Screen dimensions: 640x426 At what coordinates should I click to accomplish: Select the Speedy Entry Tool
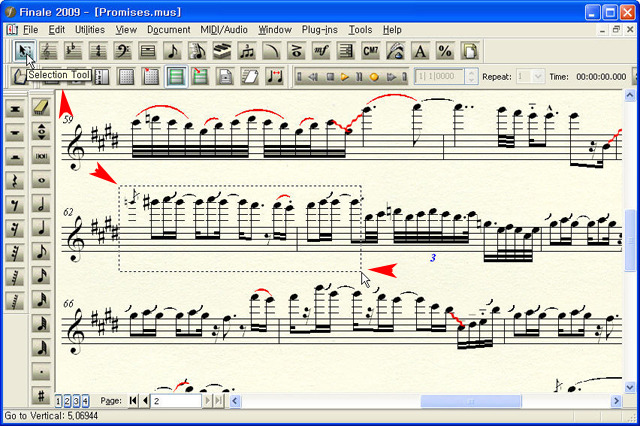pyautogui.click(x=198, y=51)
